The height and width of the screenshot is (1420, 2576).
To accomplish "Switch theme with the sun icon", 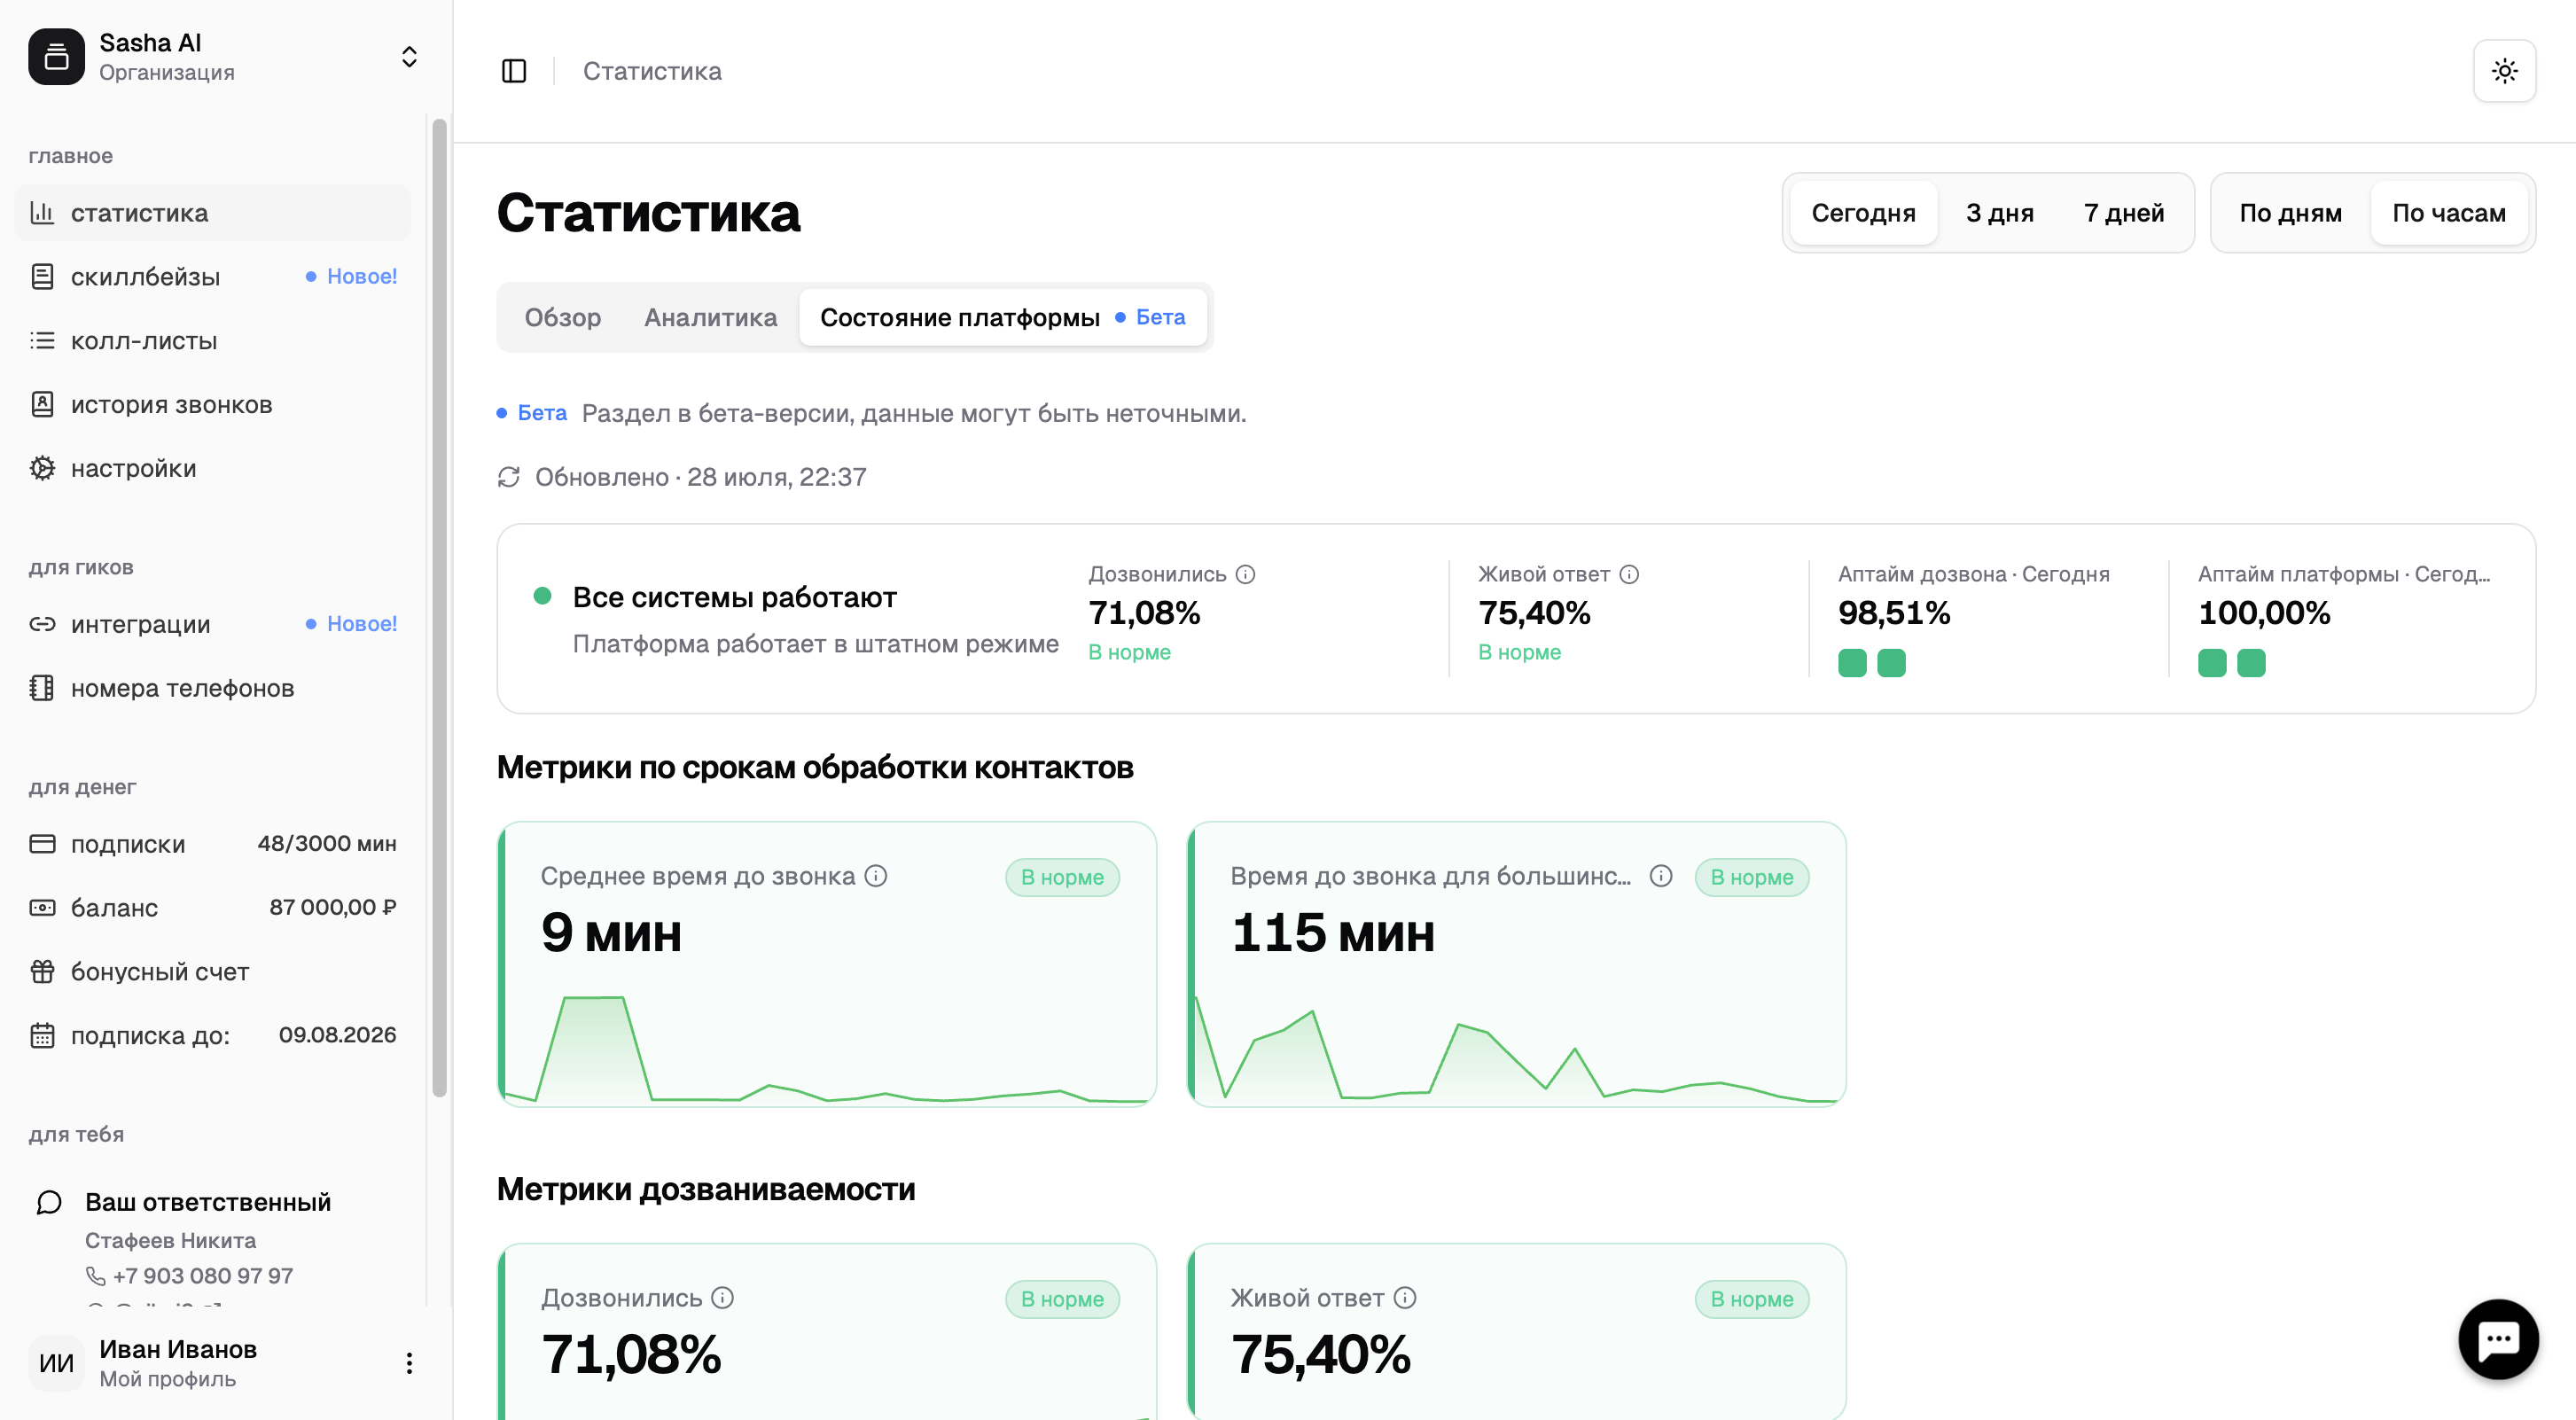I will point(2504,71).
